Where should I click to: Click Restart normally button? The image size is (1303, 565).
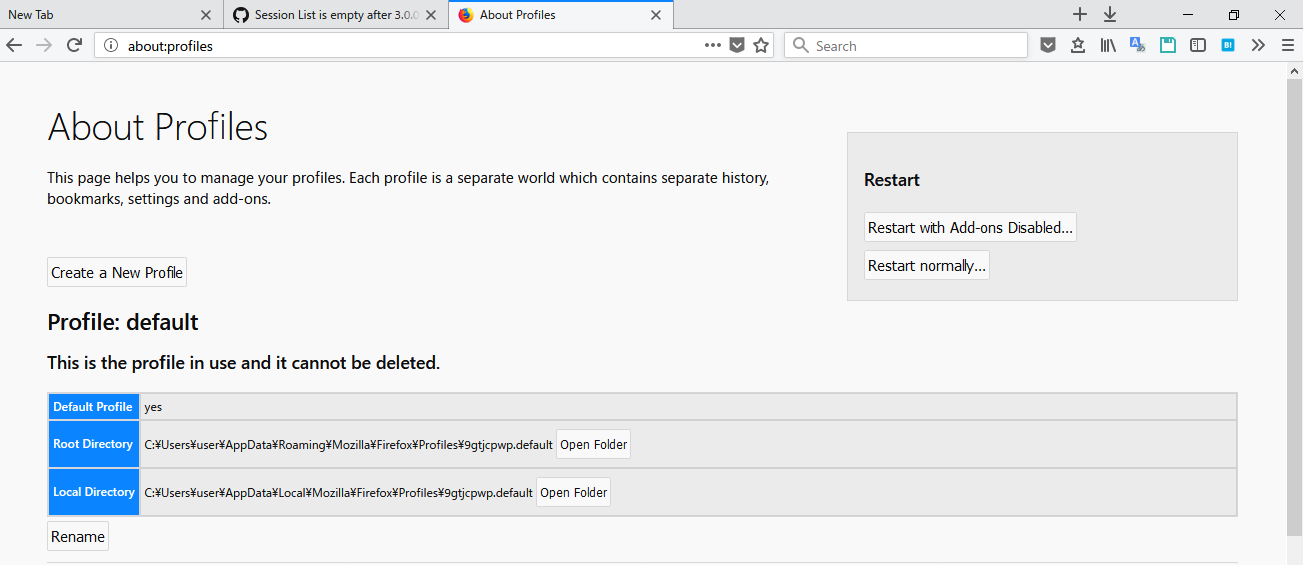pos(927,266)
